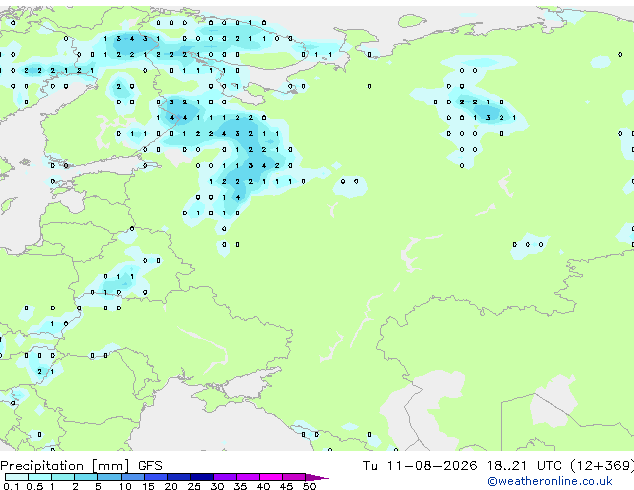The width and height of the screenshot is (634, 490).
Task: Click the word "Precipitation" in the title
Action: pos(42,466)
